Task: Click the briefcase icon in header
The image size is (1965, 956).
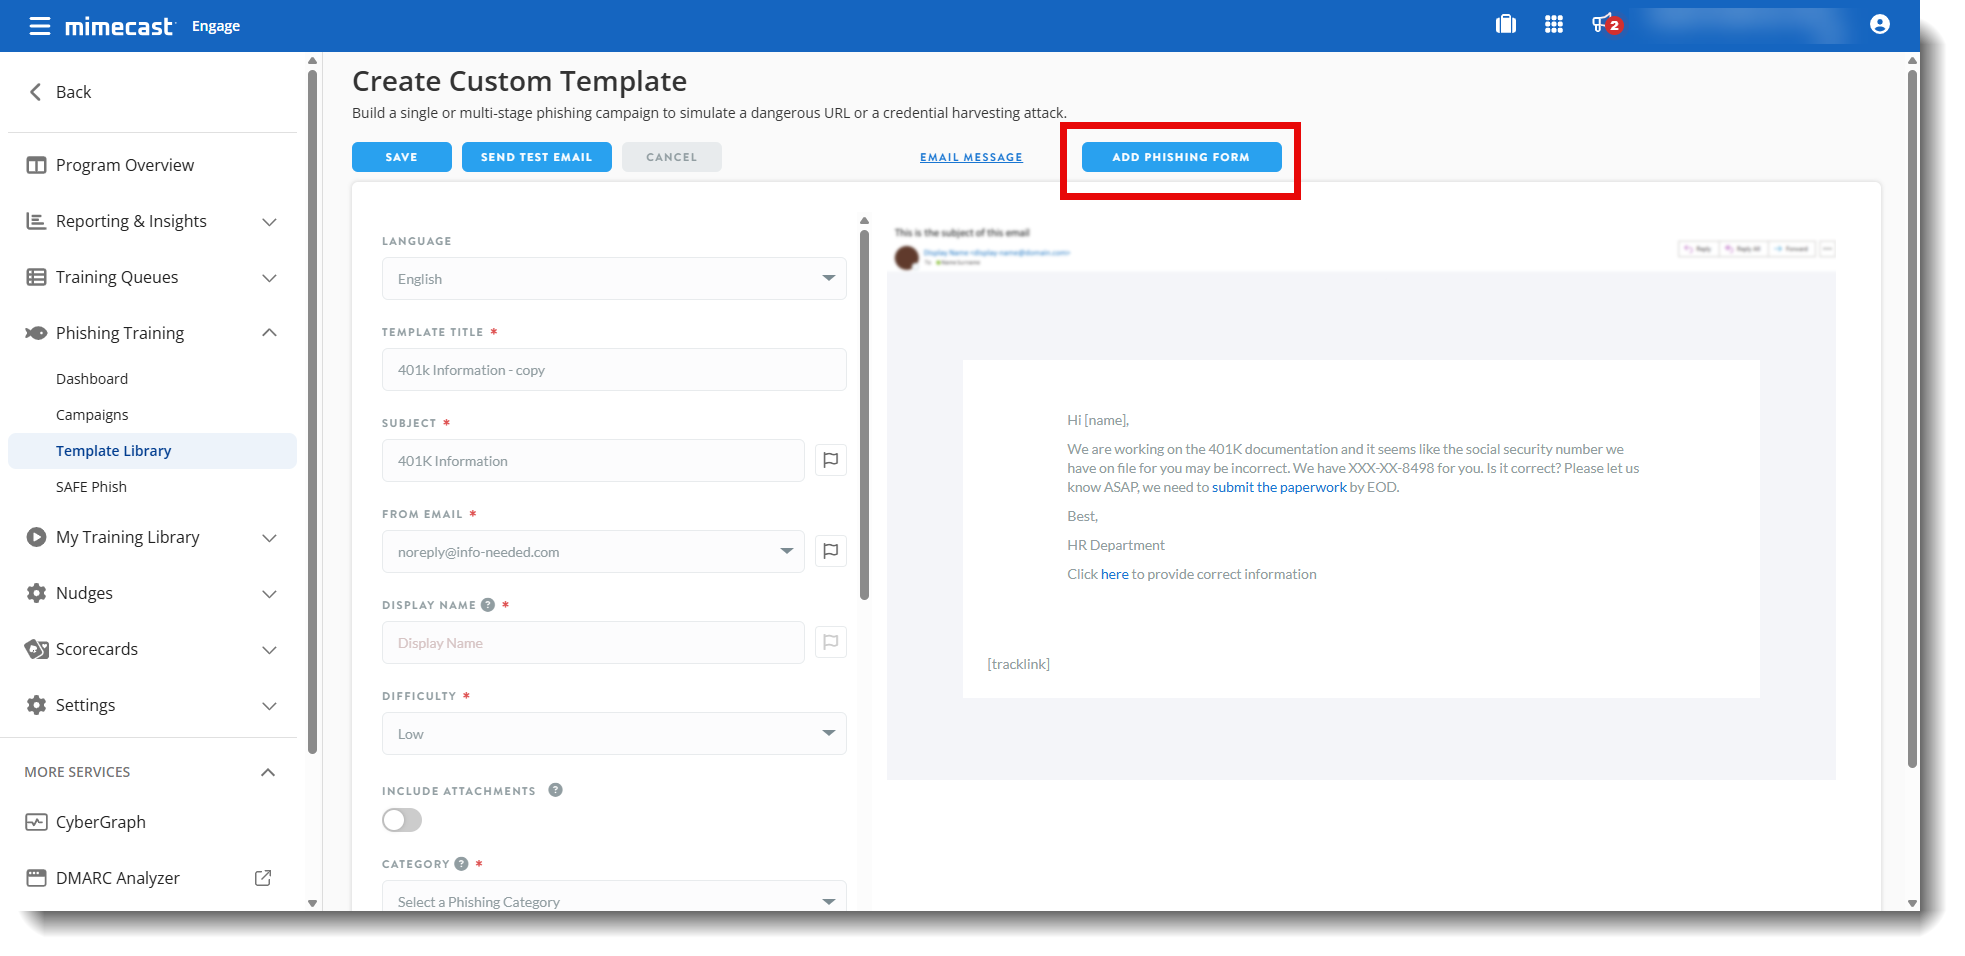Action: [x=1505, y=25]
